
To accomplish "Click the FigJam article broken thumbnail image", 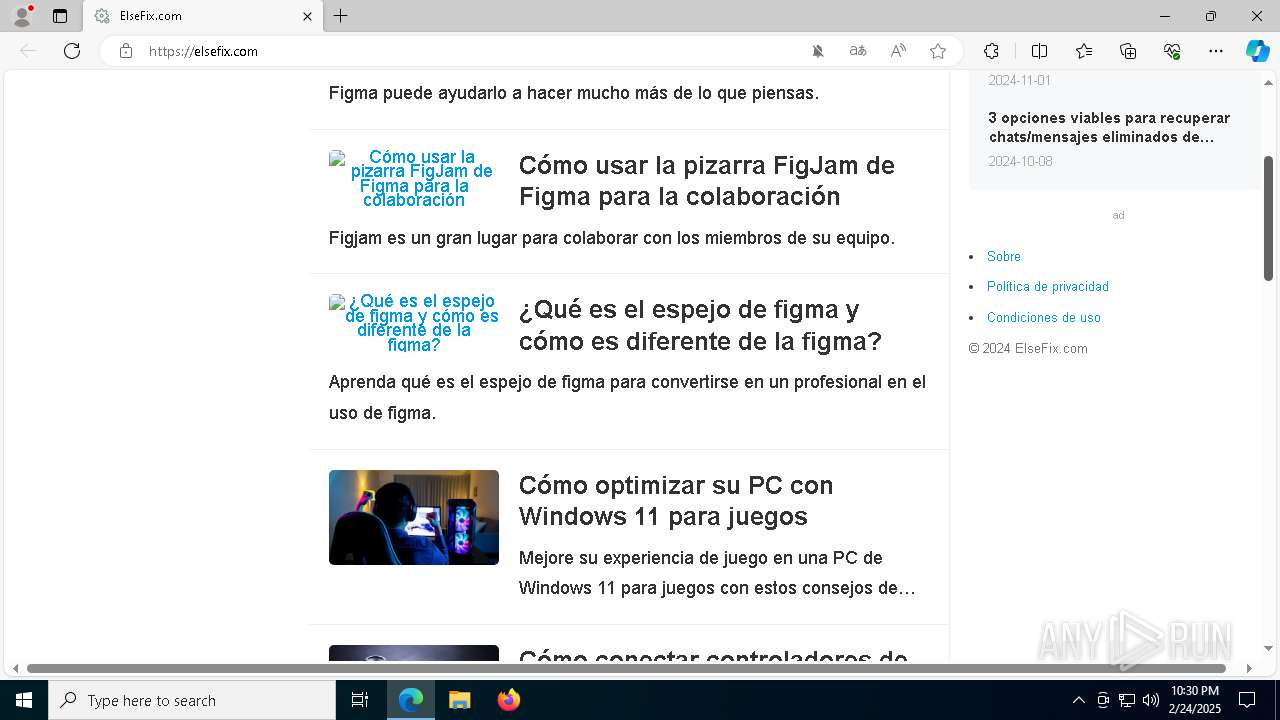I will coord(414,179).
